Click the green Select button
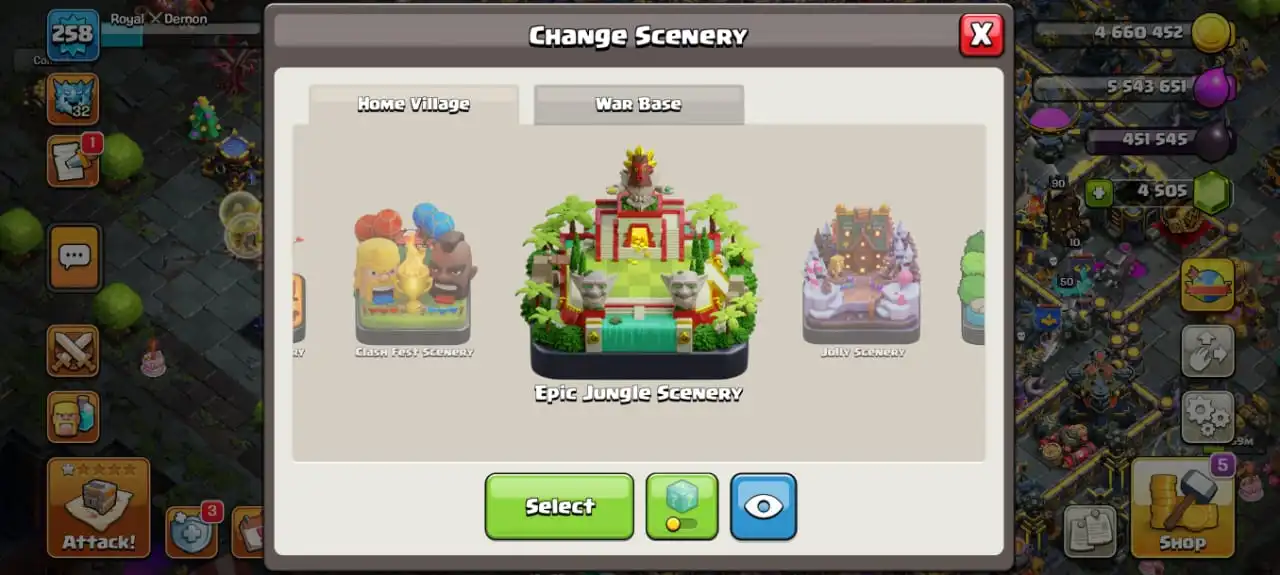The width and height of the screenshot is (1280, 575). click(x=559, y=506)
